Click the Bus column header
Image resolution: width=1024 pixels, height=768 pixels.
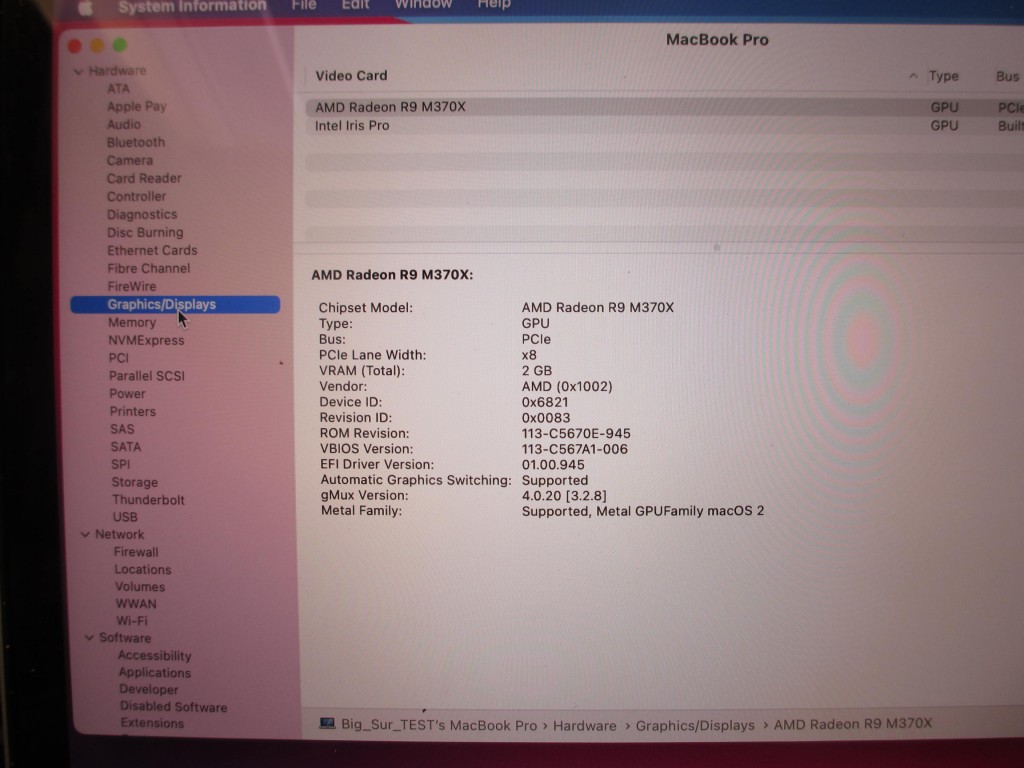pyautogui.click(x=1008, y=76)
